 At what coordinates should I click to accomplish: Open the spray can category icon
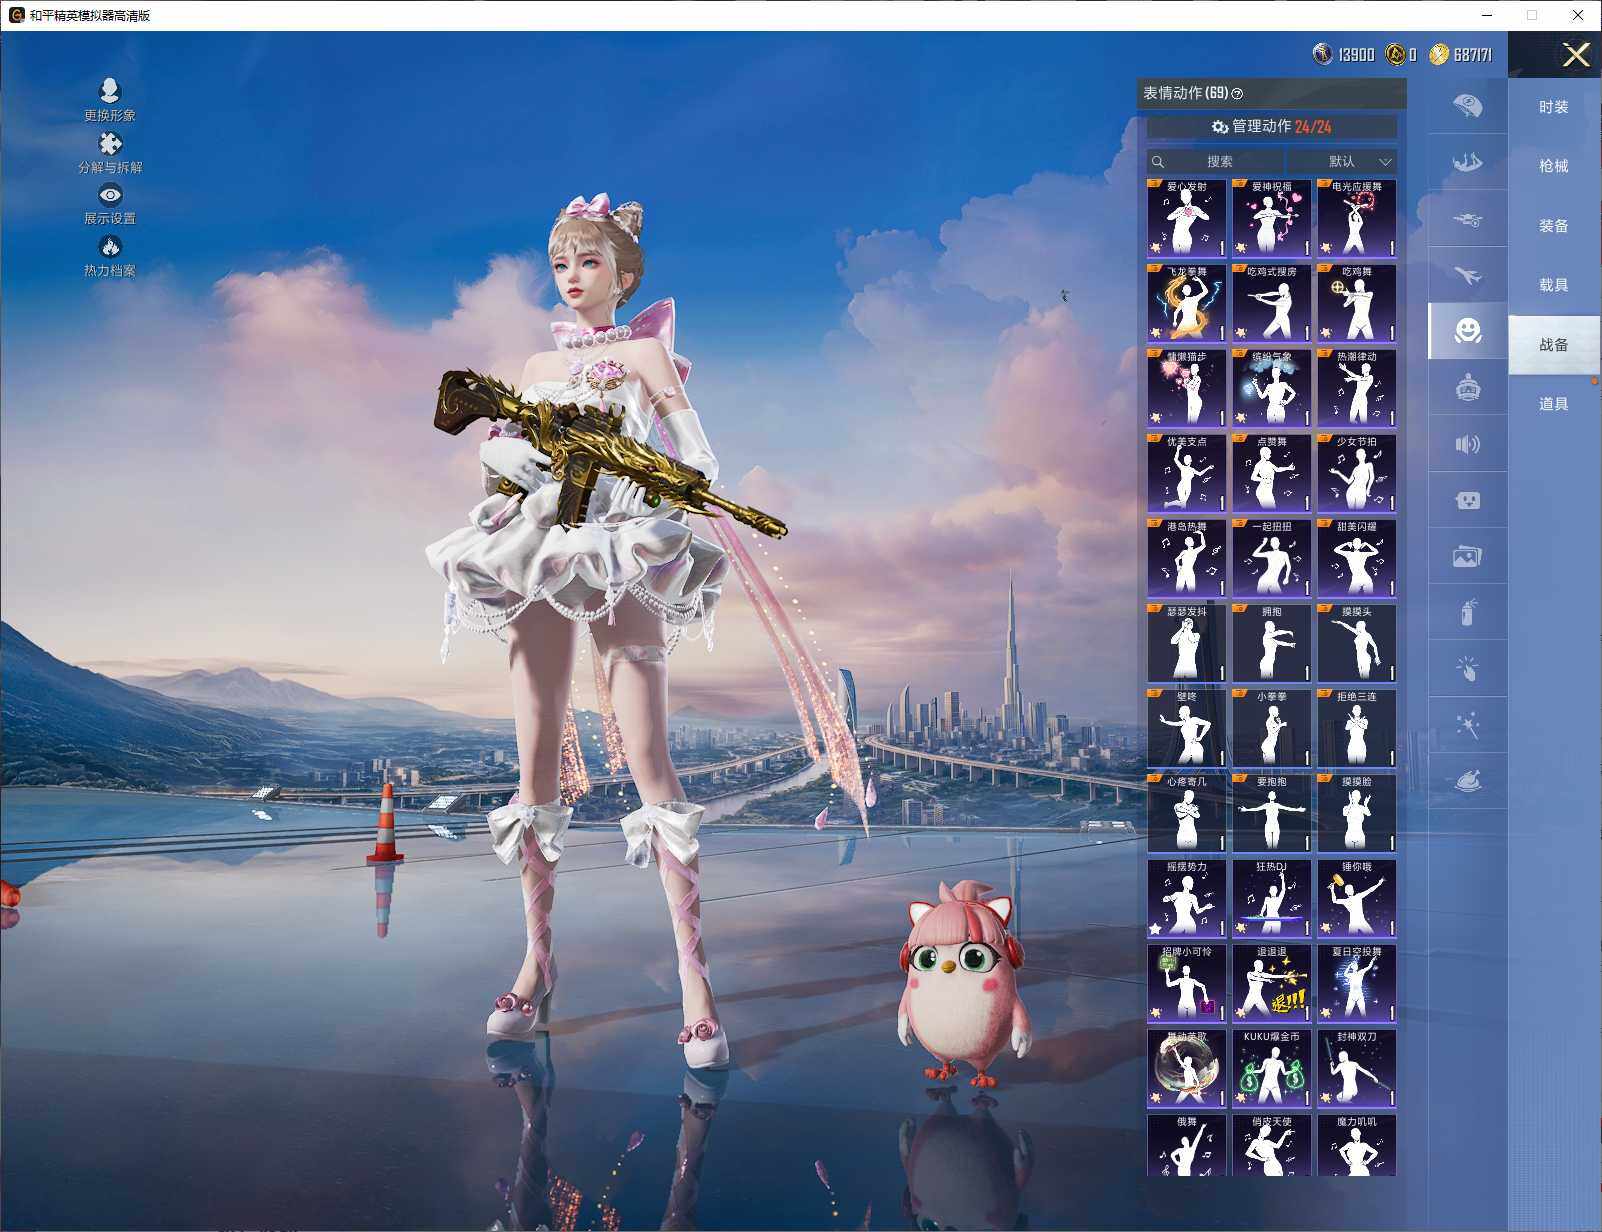coord(1467,612)
